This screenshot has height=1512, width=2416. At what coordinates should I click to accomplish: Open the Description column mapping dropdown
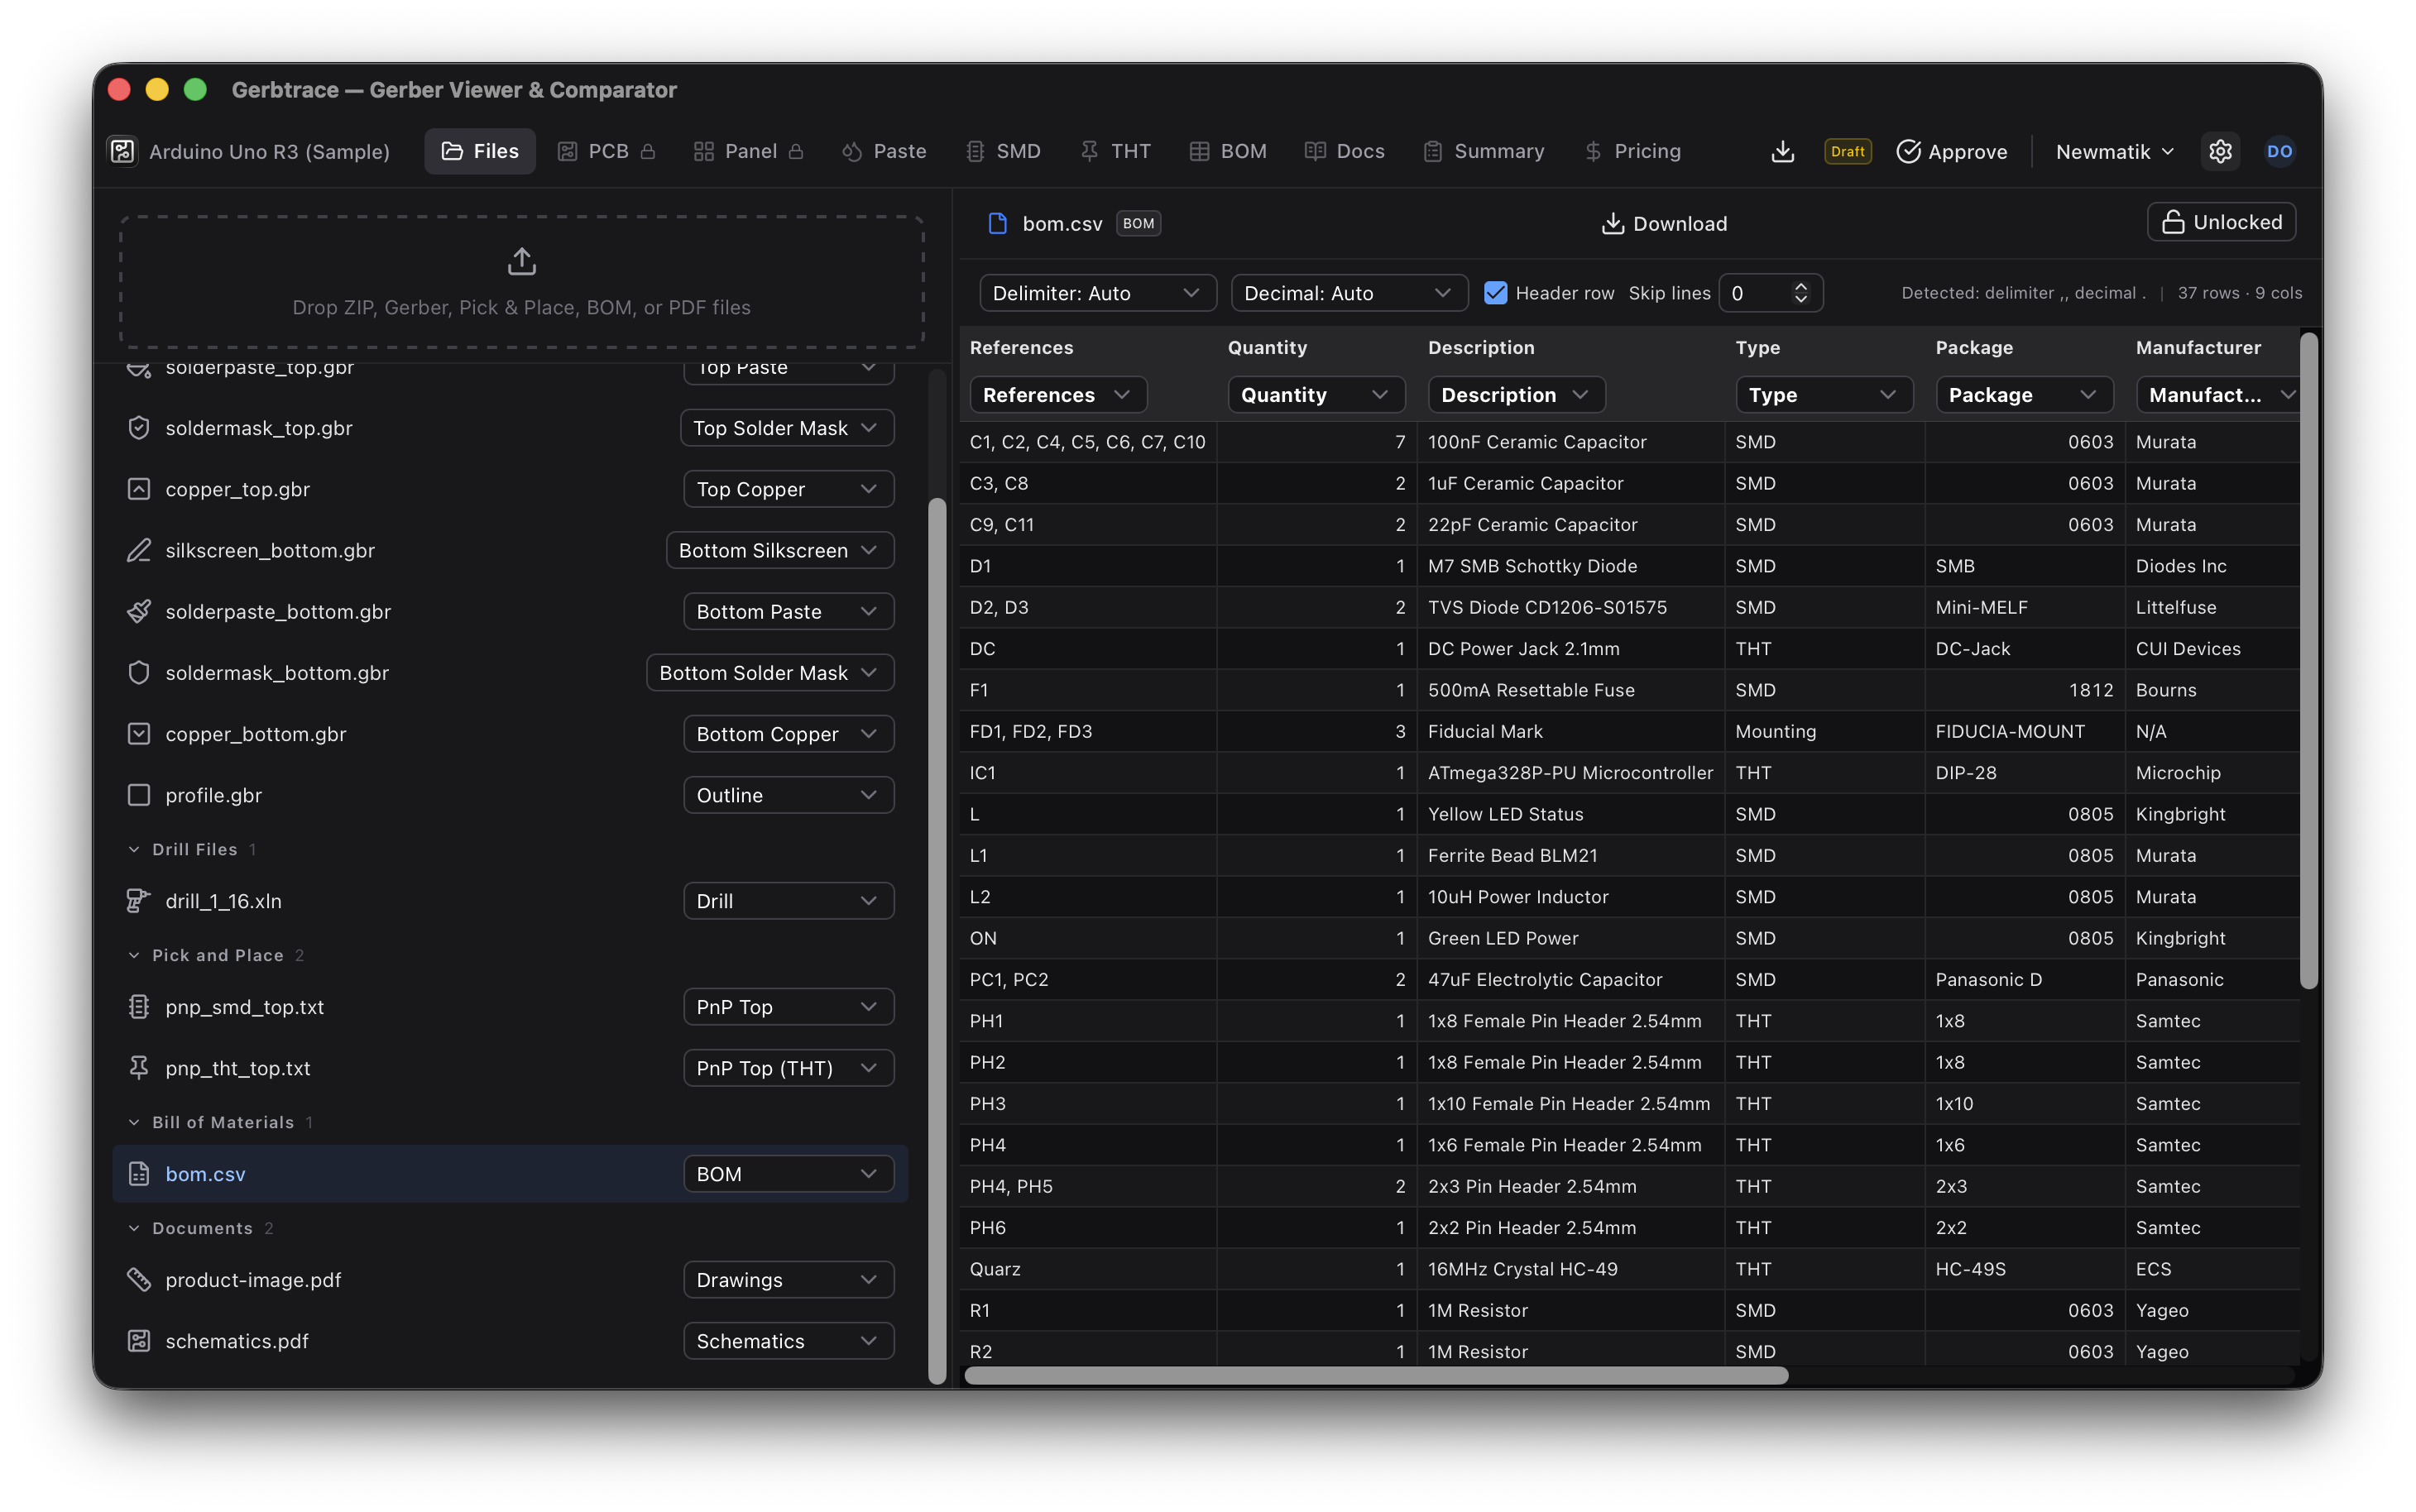(x=1515, y=395)
